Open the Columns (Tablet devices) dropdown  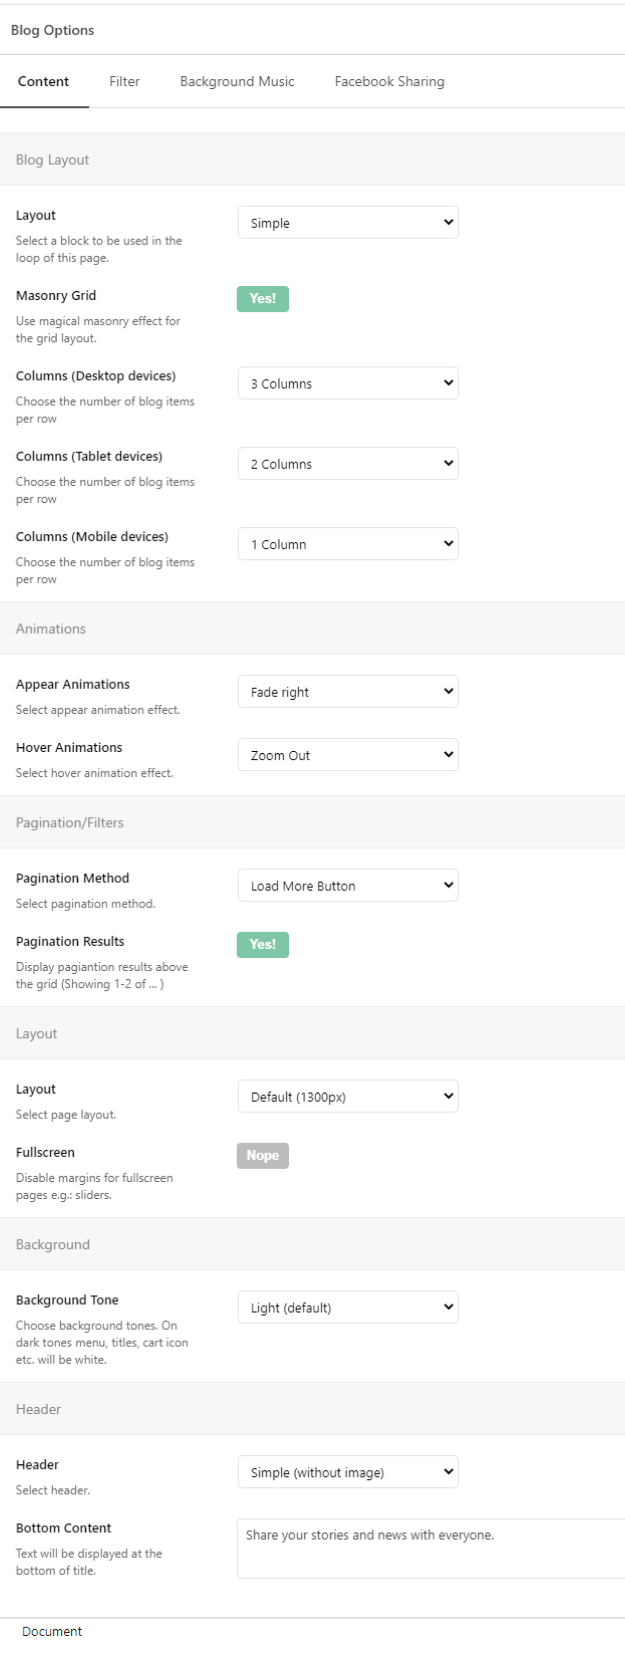coord(348,464)
